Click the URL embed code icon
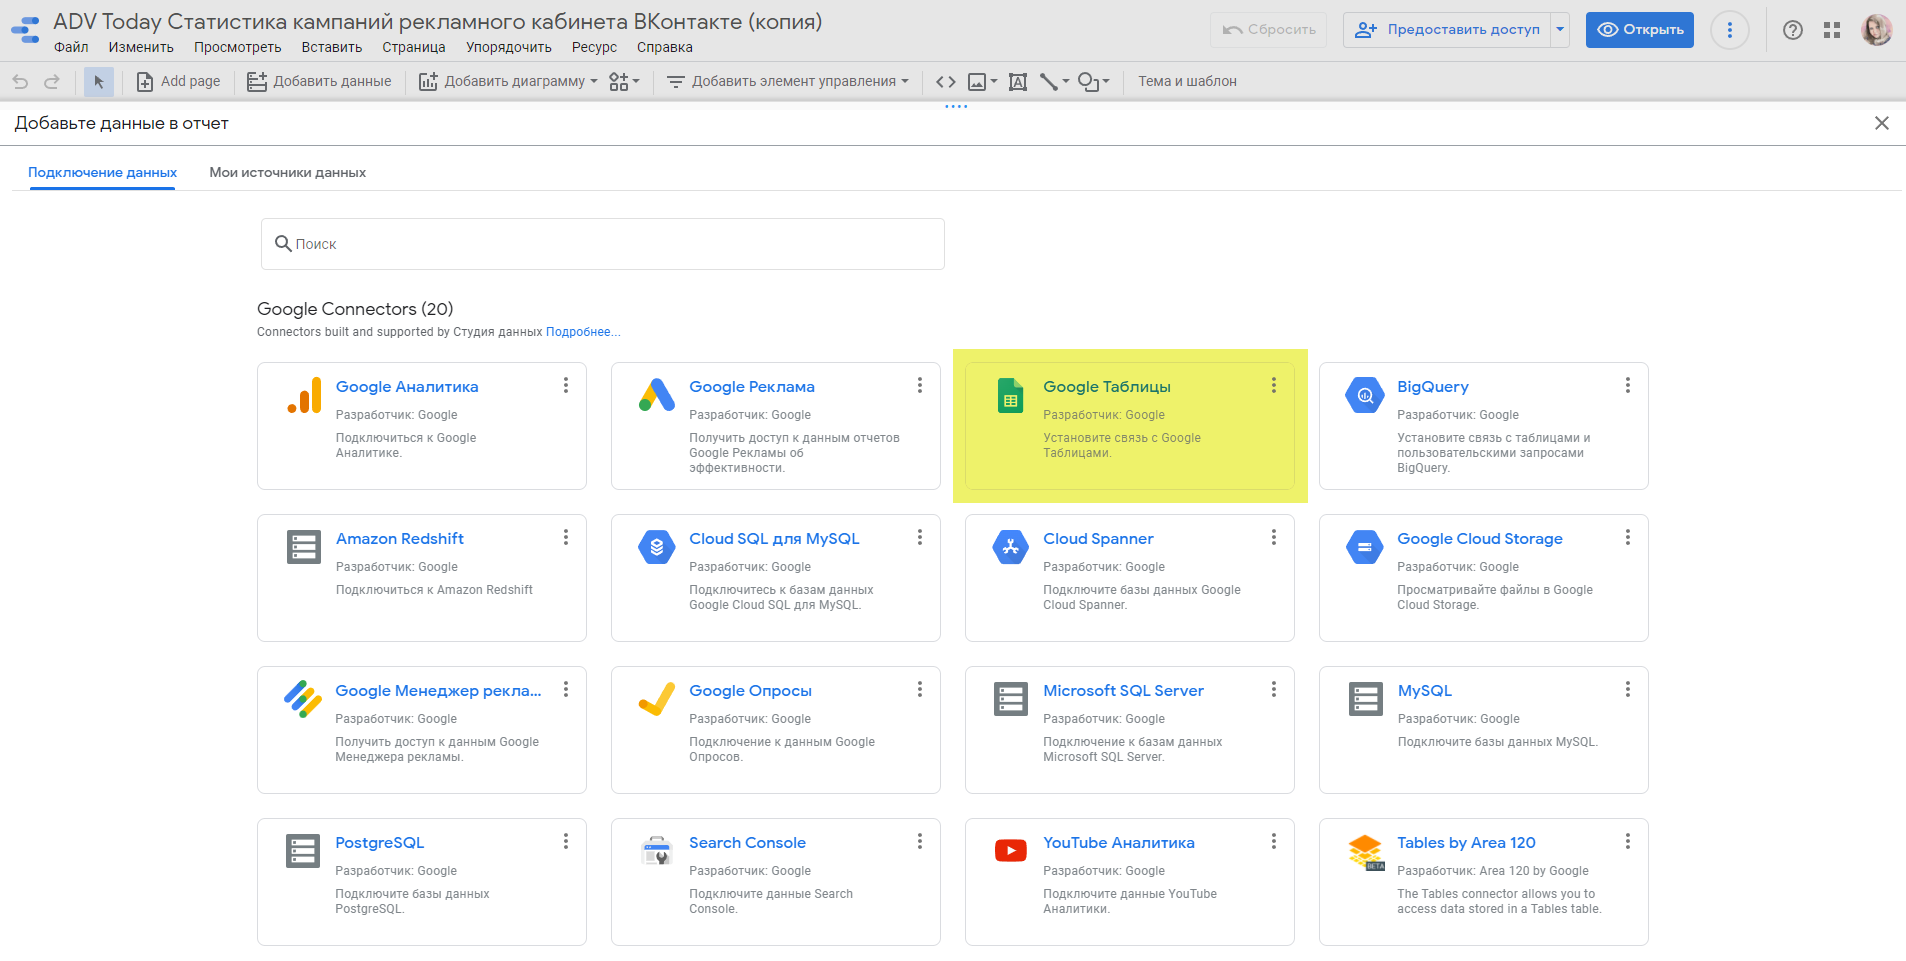The height and width of the screenshot is (961, 1906). 945,82
